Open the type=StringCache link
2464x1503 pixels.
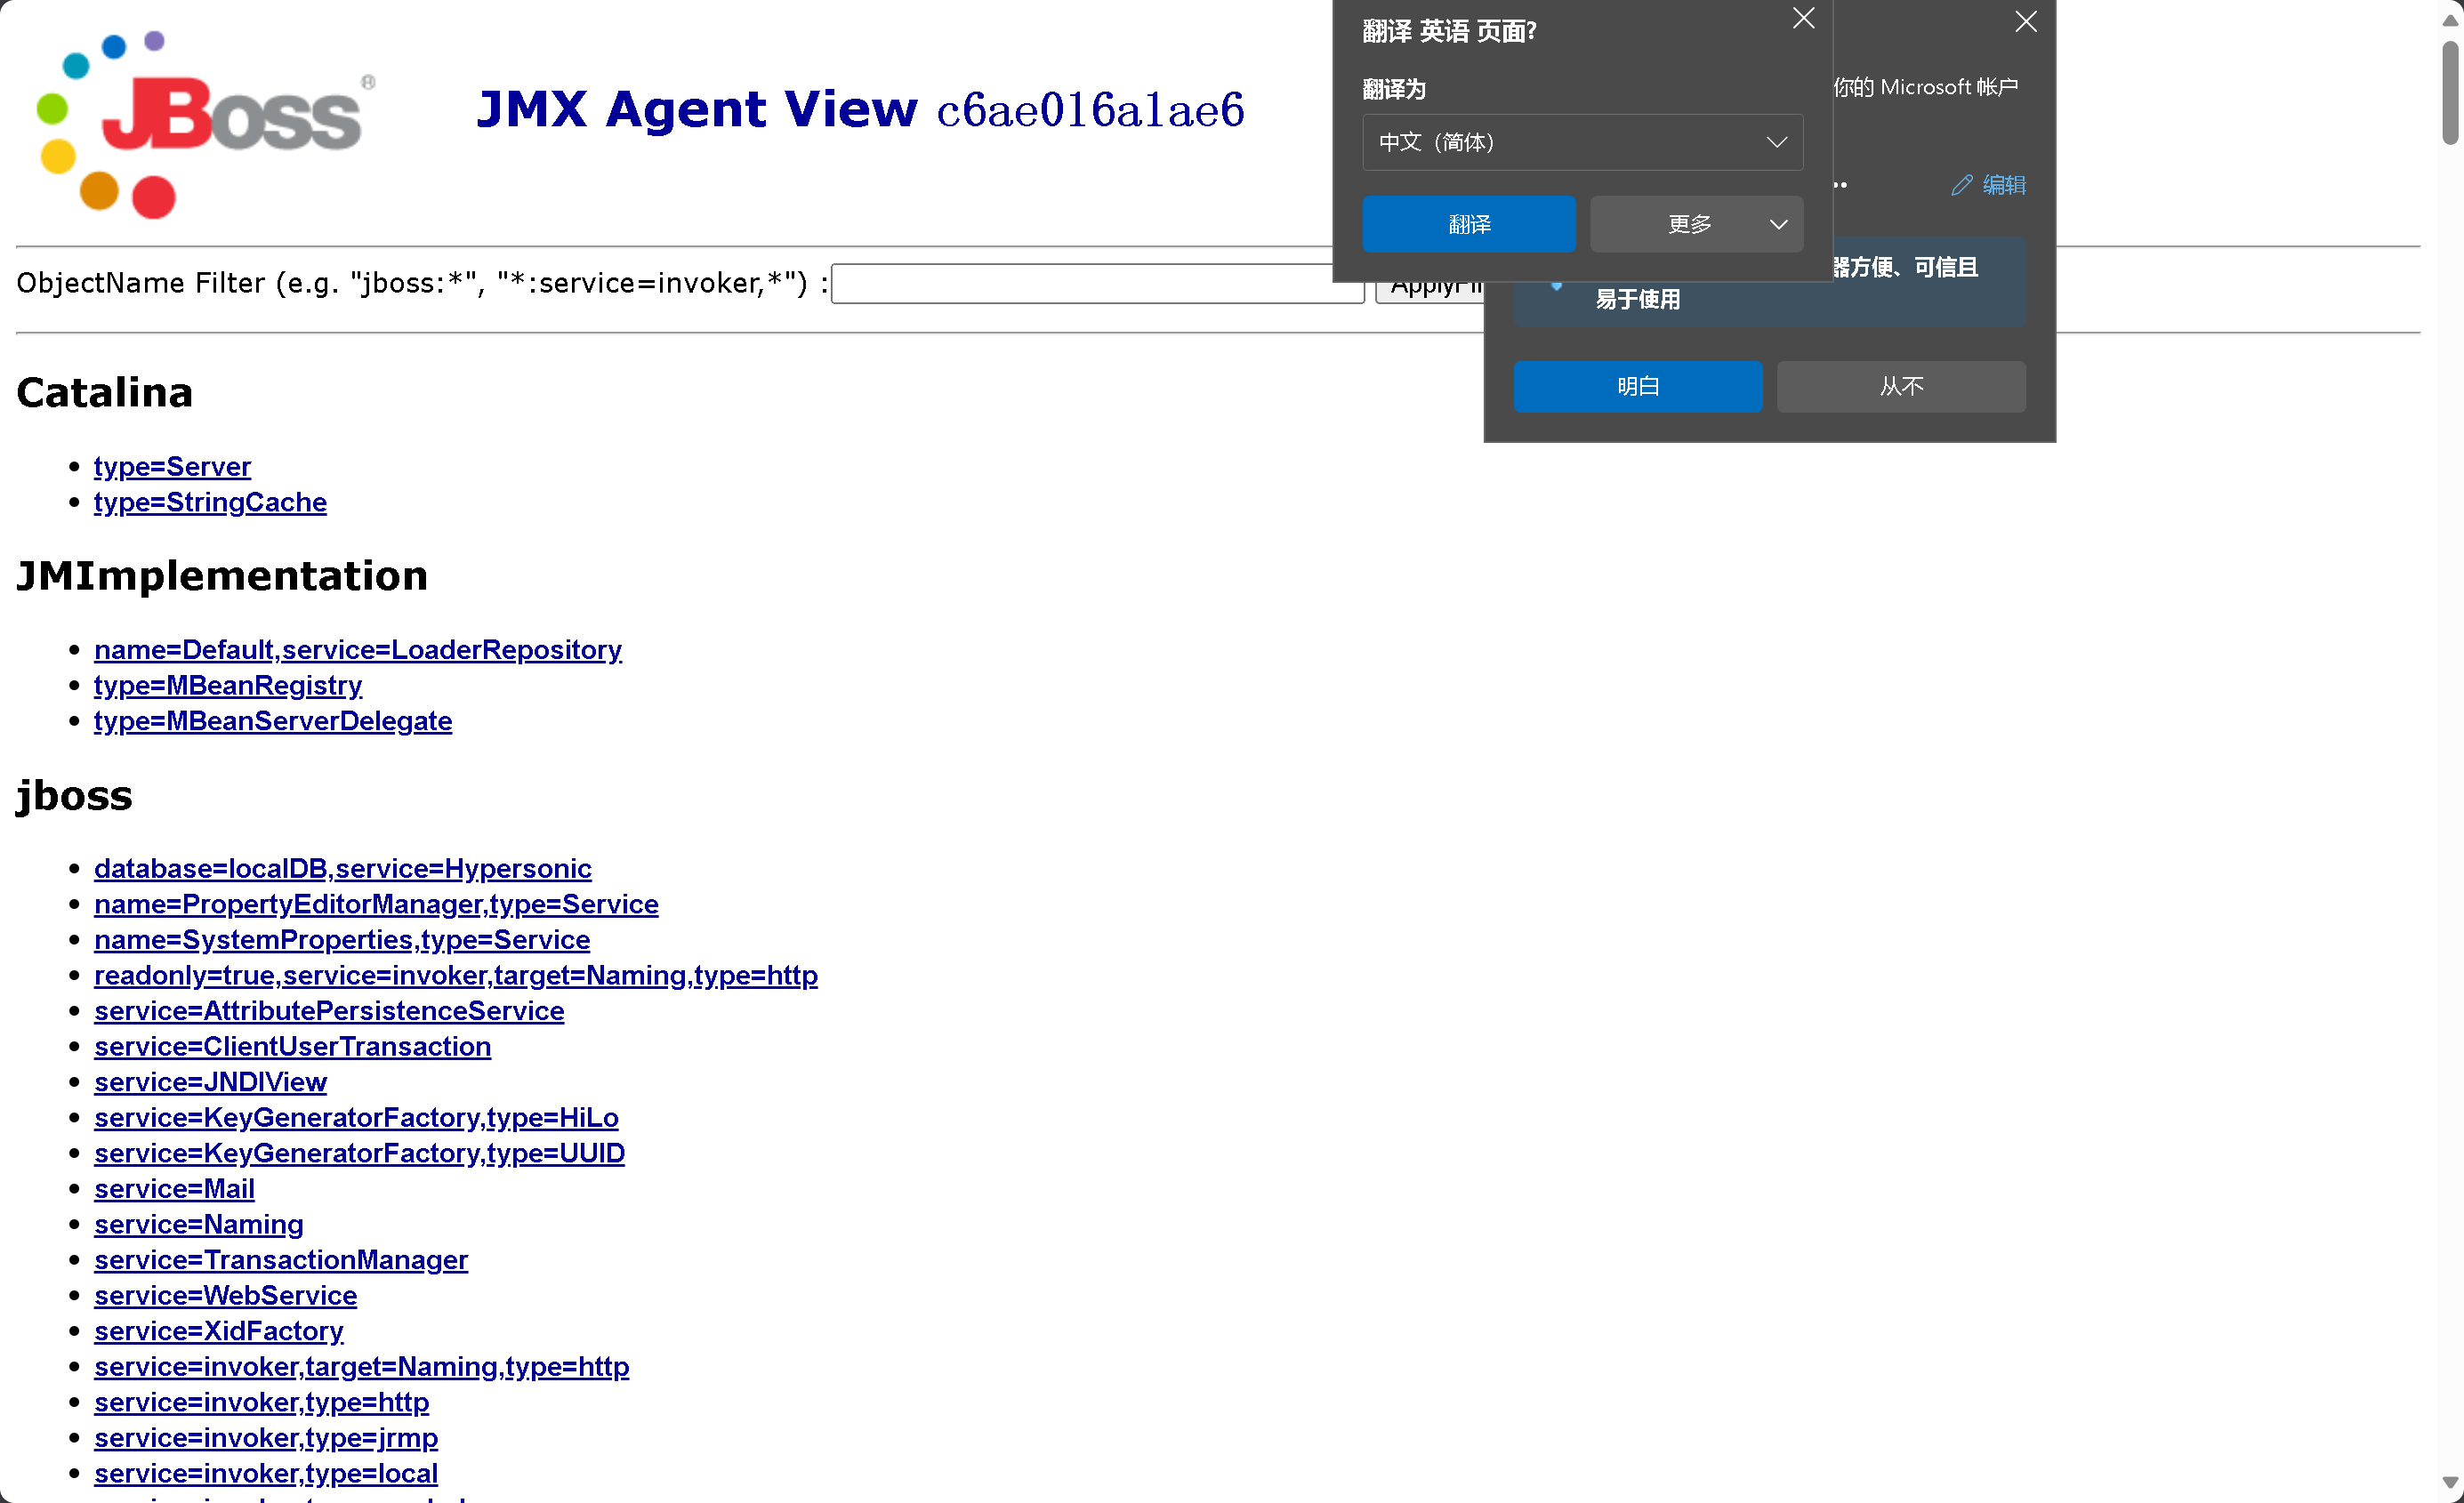tap(210, 502)
